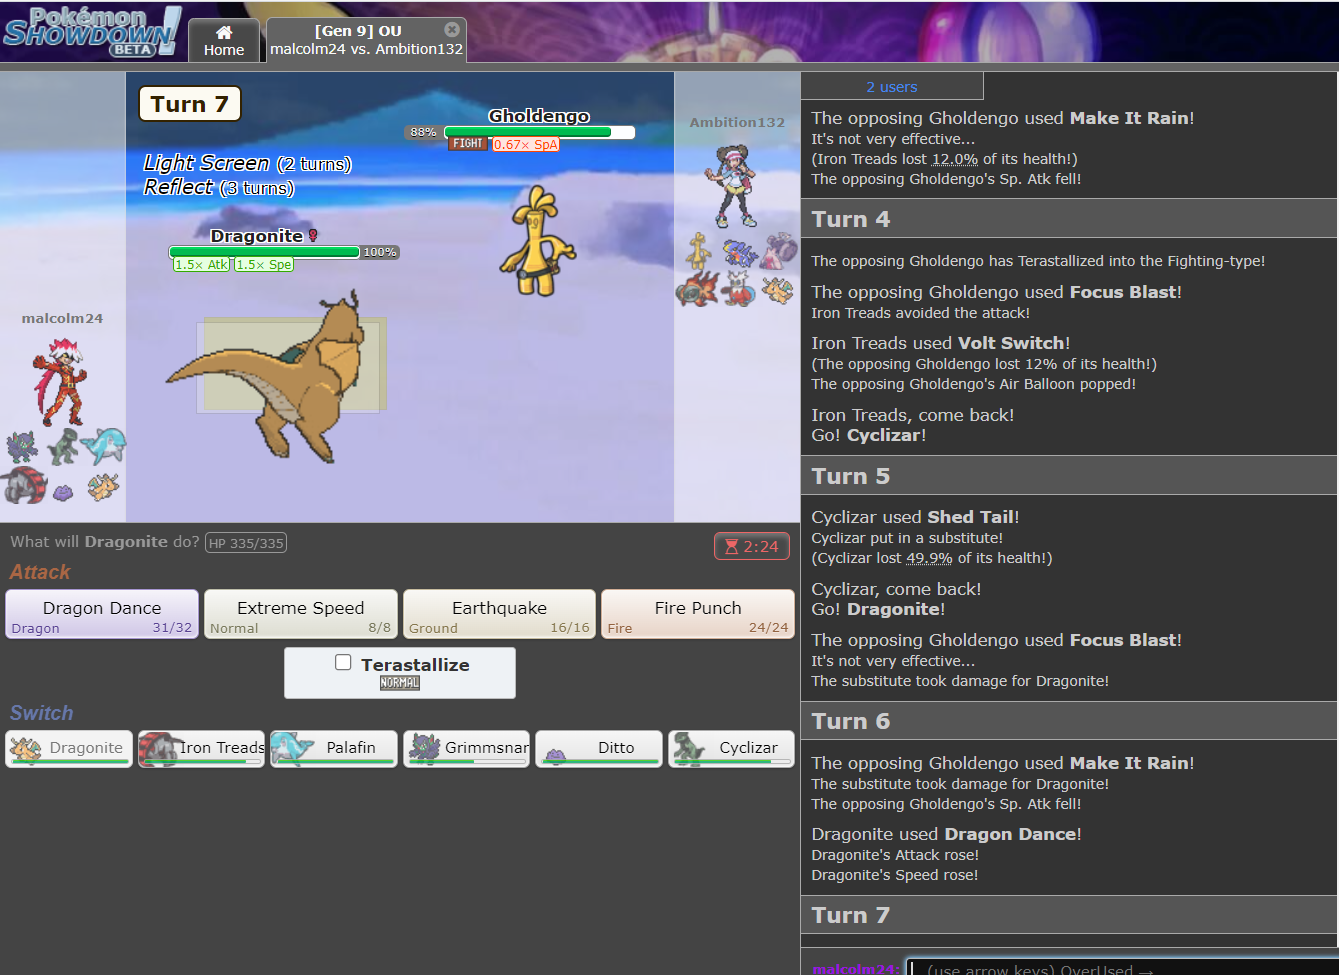Use Dragon Dance move
This screenshot has width=1339, height=975.
[x=101, y=614]
